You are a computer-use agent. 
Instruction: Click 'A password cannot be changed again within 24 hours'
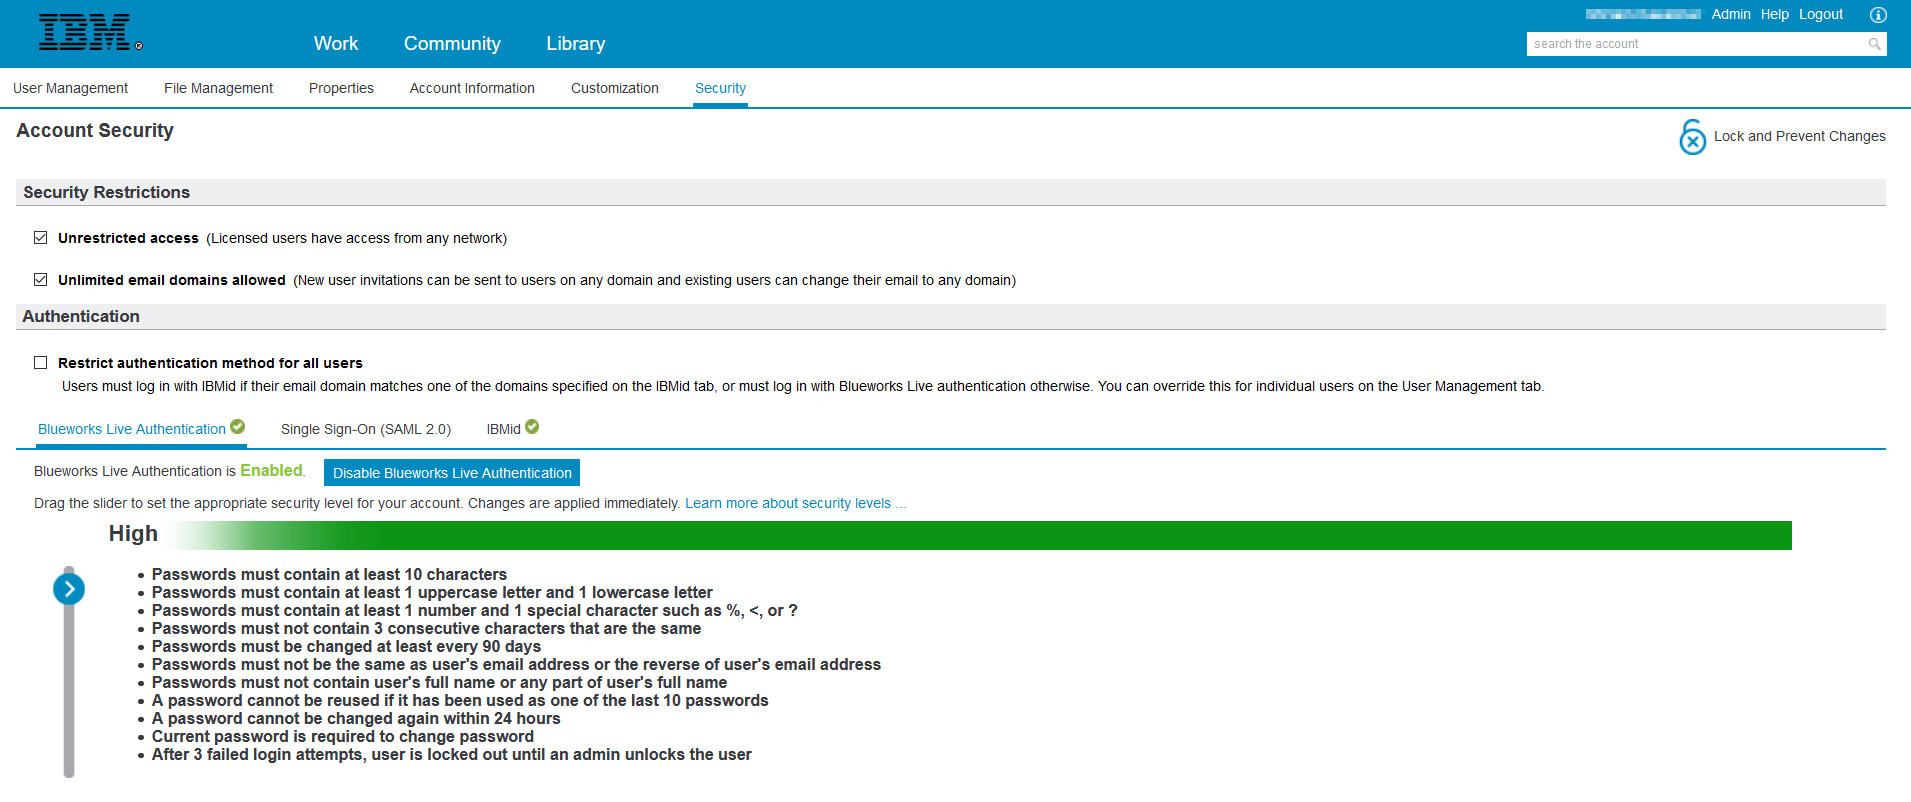coord(356,718)
